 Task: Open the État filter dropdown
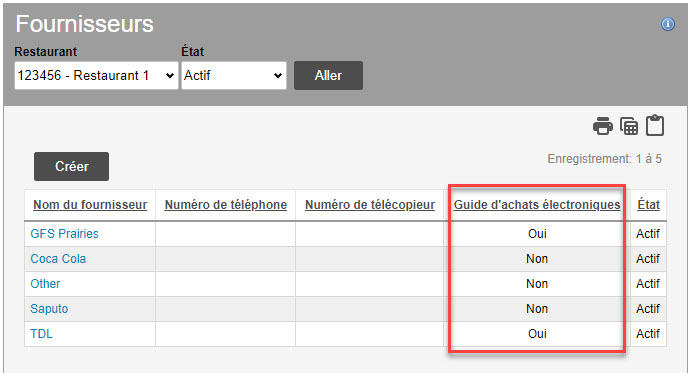(x=234, y=75)
